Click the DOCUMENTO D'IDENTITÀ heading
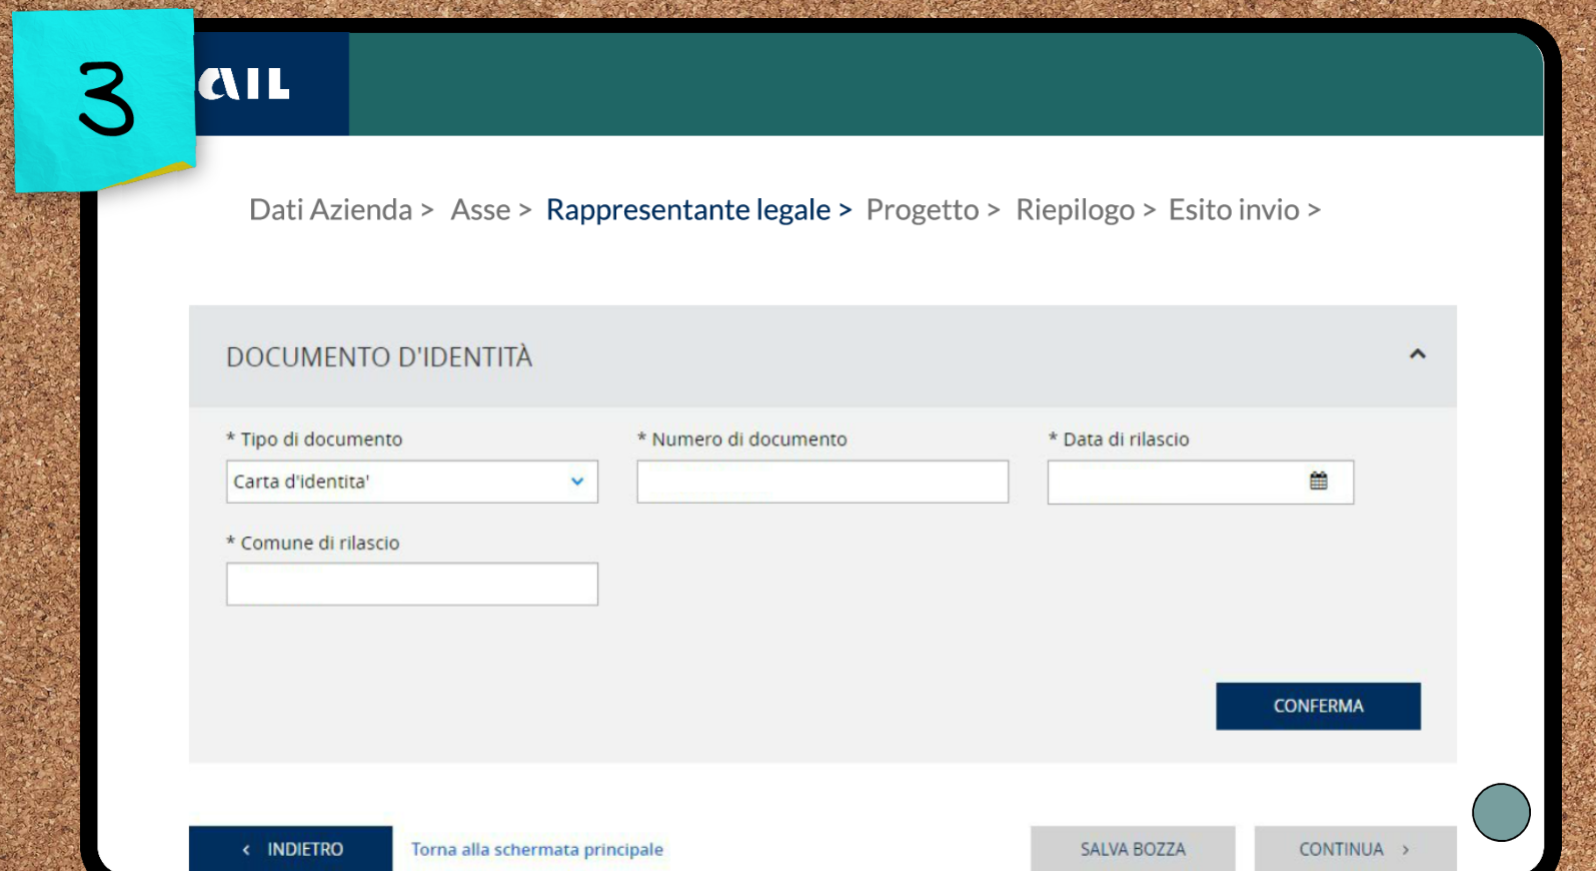This screenshot has height=871, width=1596. pos(379,357)
